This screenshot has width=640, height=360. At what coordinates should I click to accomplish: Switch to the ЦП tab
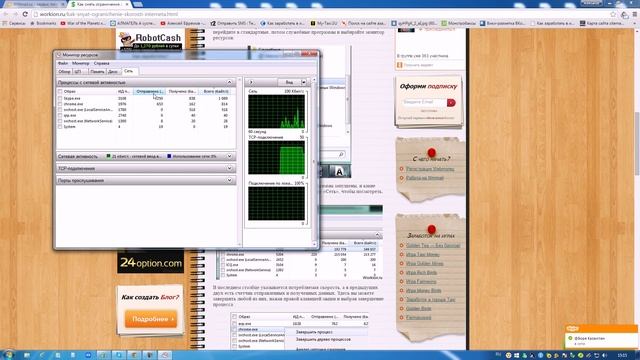coord(79,71)
